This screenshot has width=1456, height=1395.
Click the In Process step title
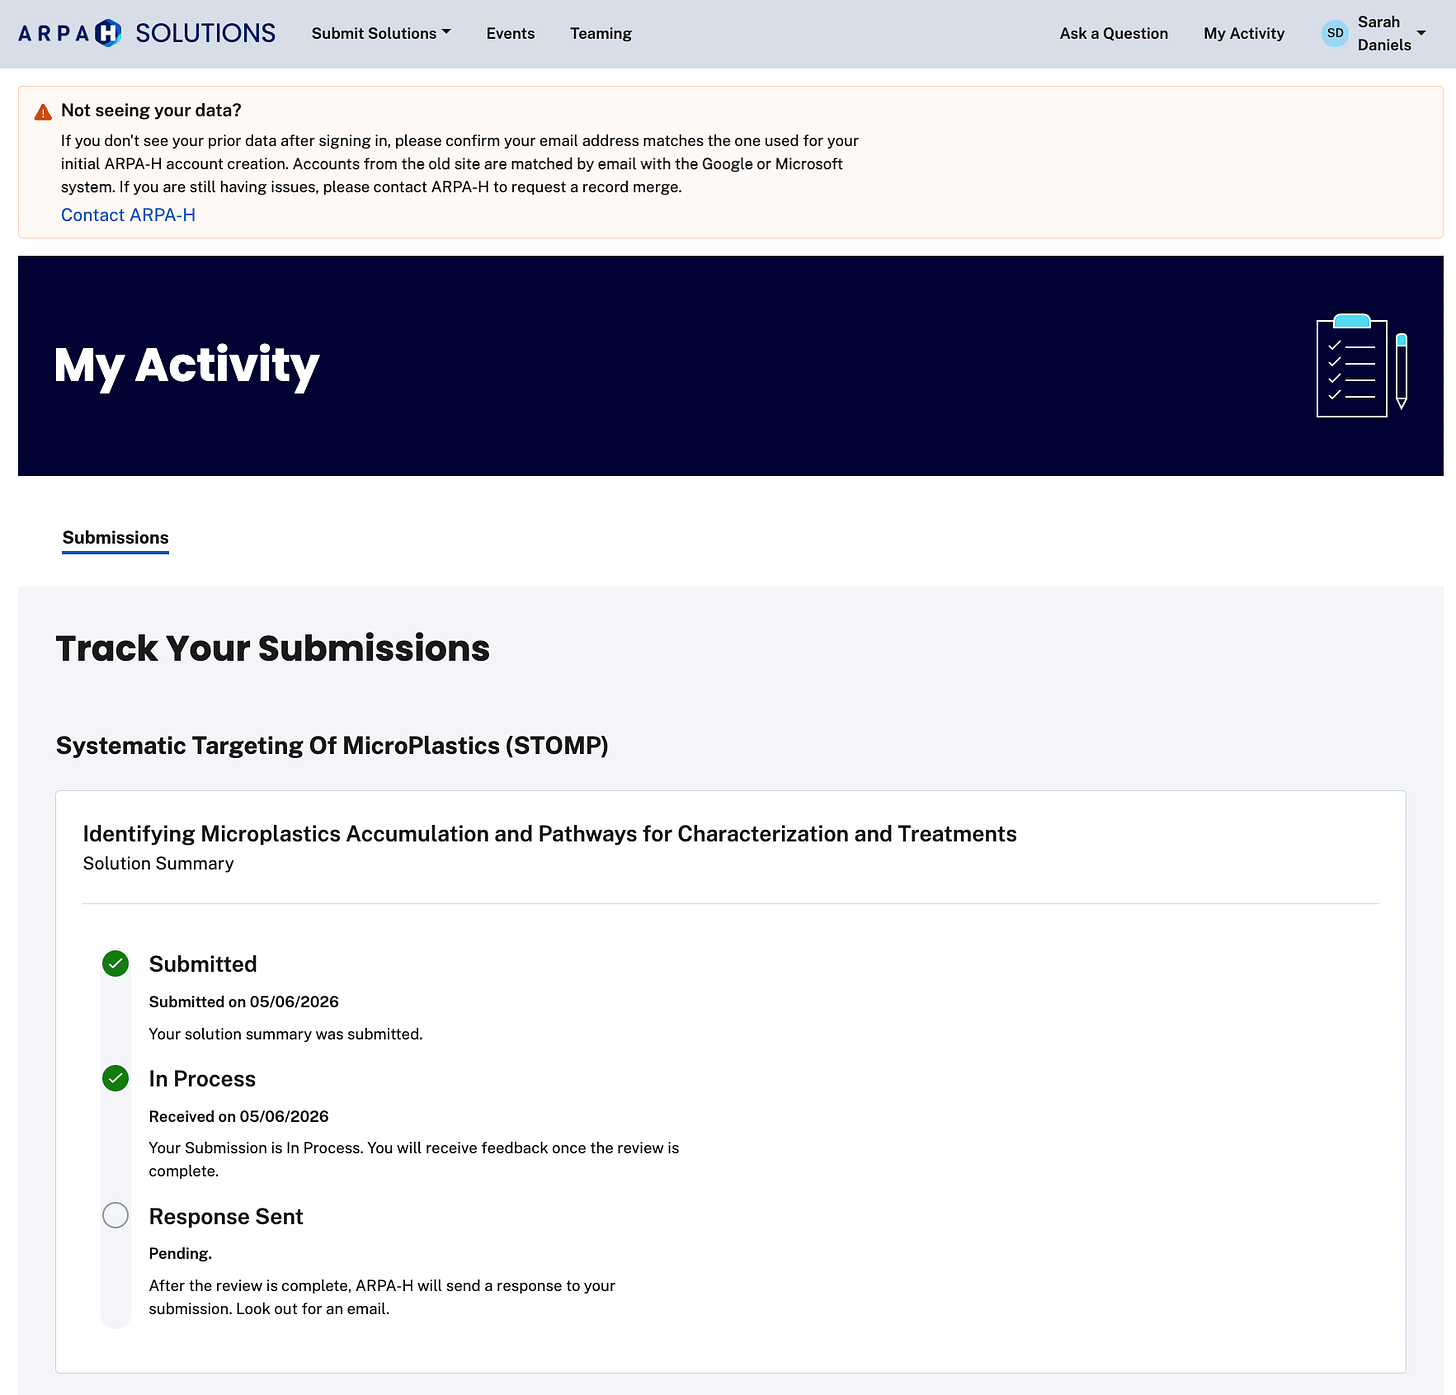point(202,1079)
